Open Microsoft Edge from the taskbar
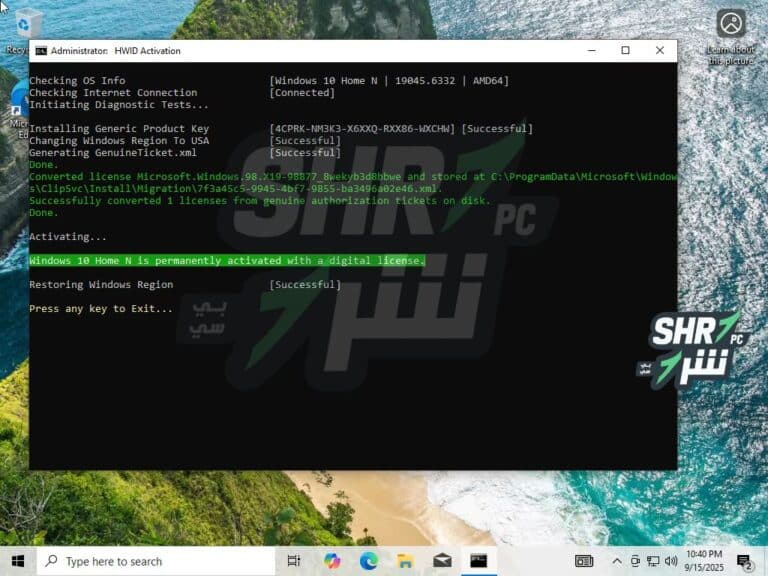768x576 pixels. tap(369, 561)
